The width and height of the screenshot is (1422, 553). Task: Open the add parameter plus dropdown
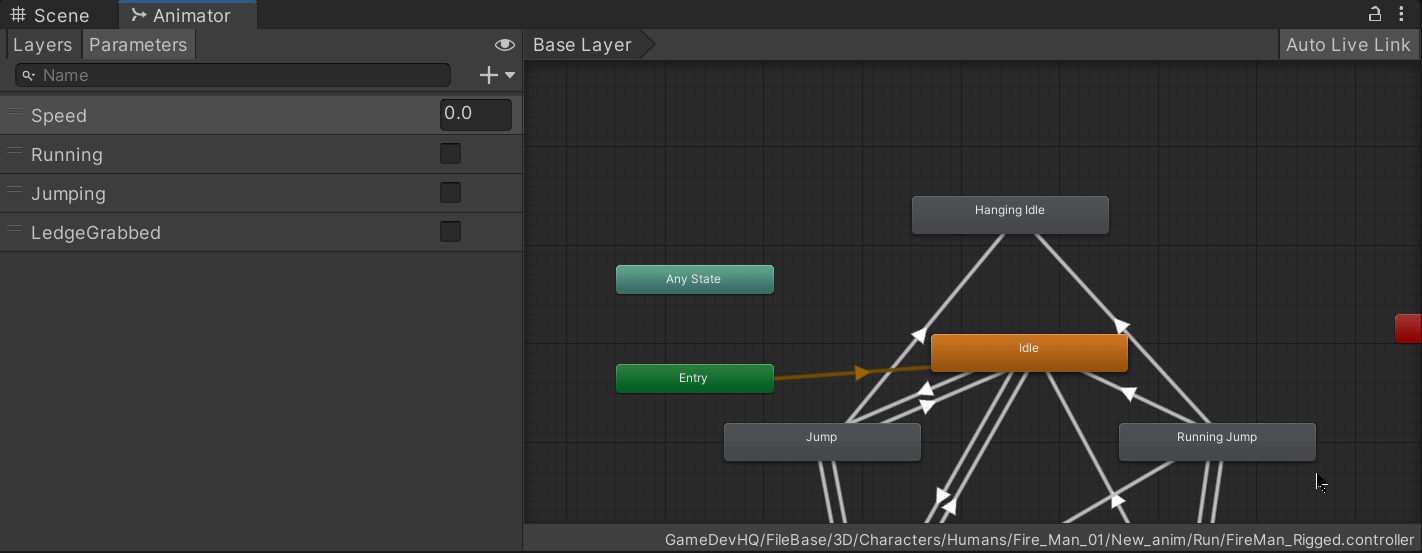point(497,75)
